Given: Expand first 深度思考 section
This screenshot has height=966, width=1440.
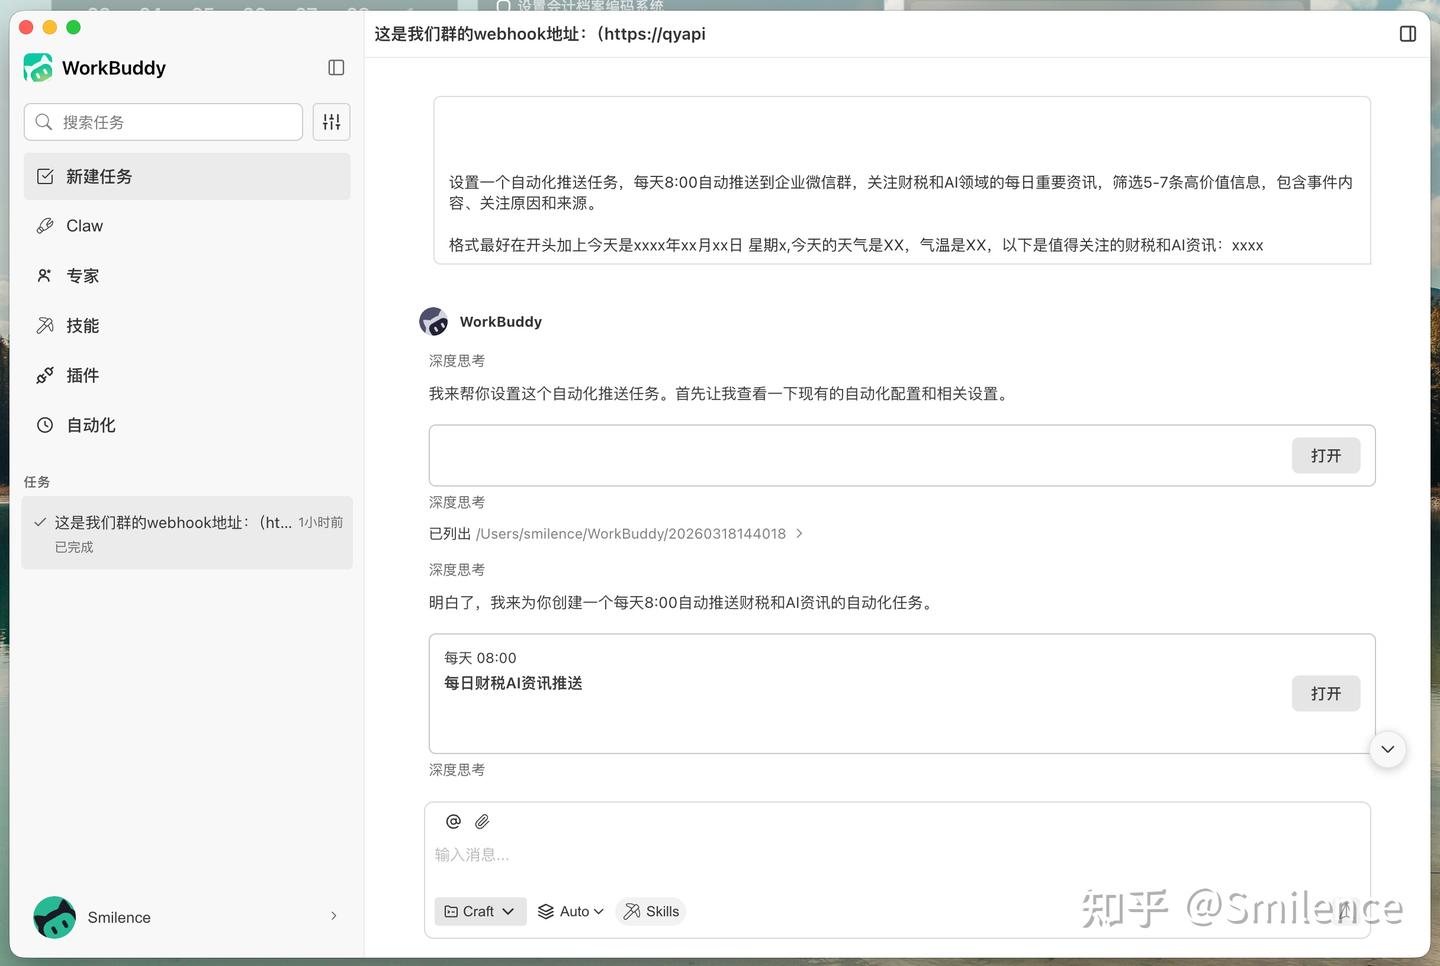Looking at the screenshot, I should (x=457, y=361).
